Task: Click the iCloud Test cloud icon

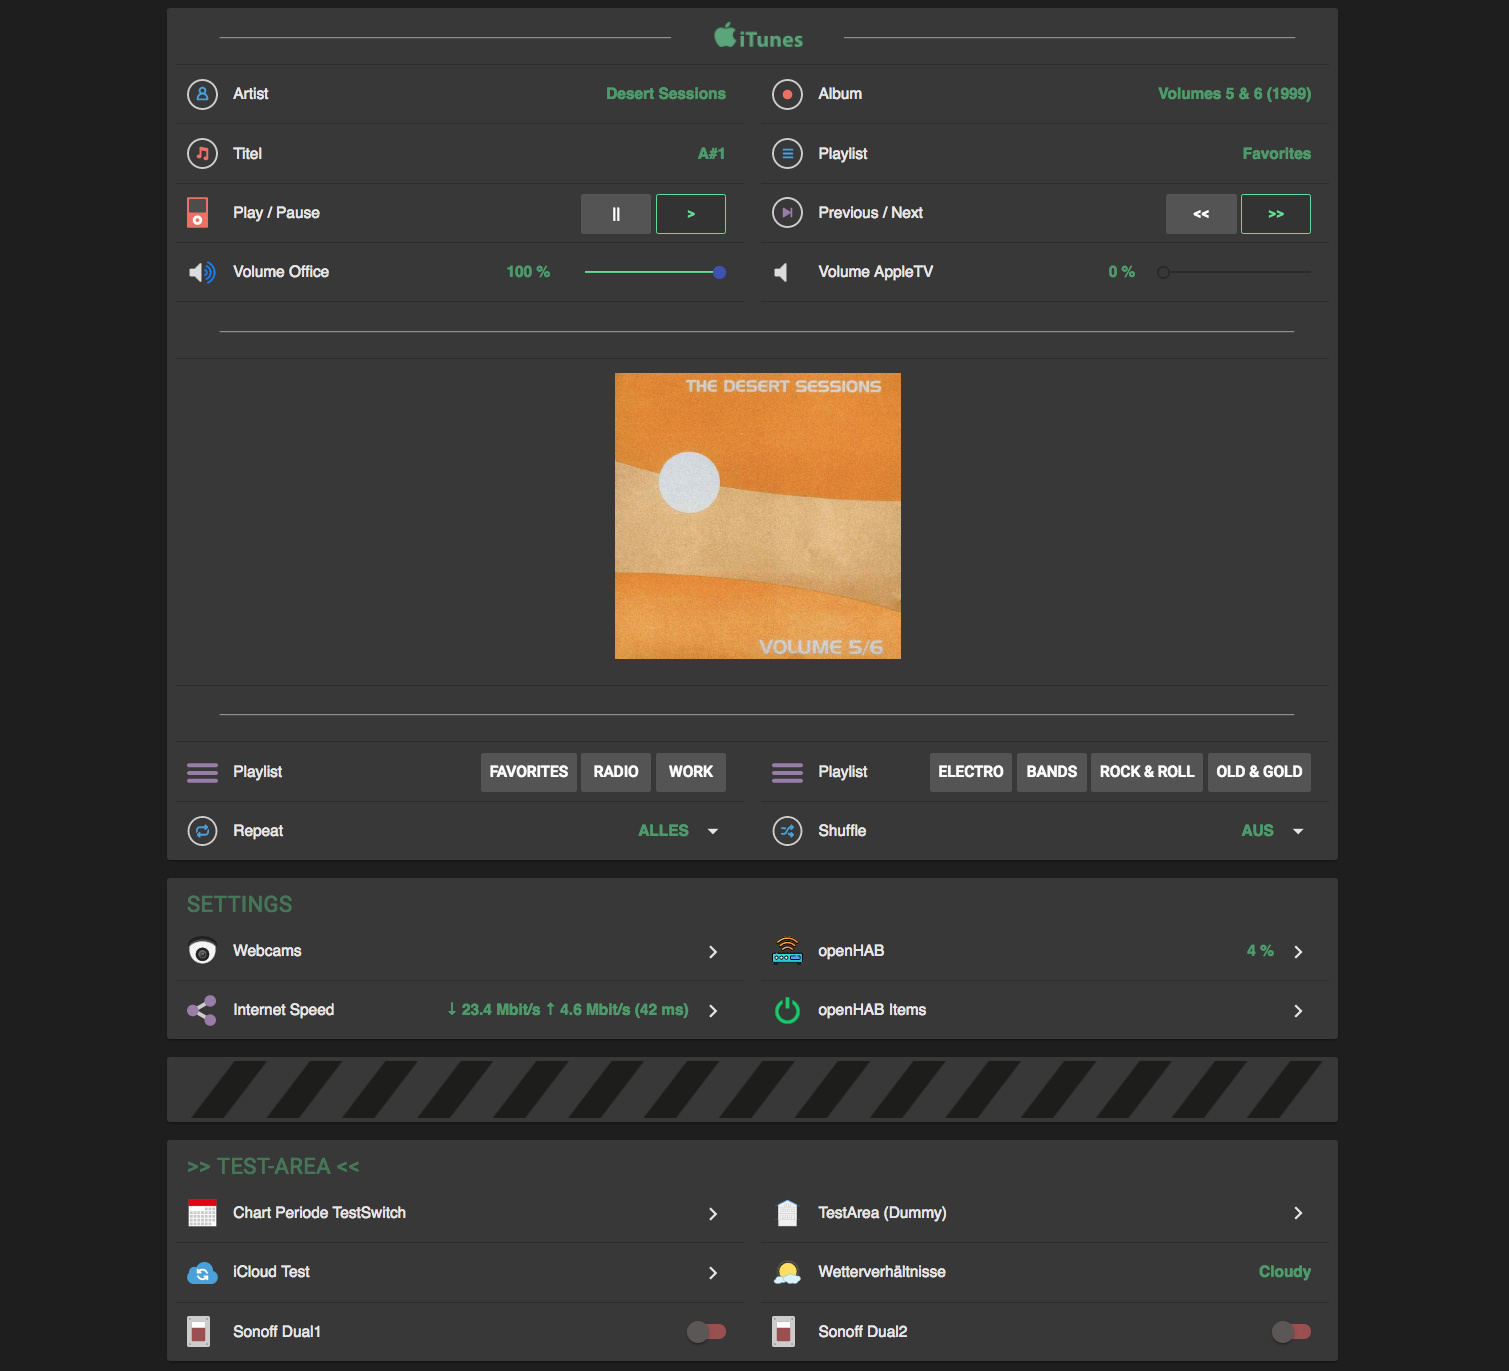Action: (x=202, y=1272)
